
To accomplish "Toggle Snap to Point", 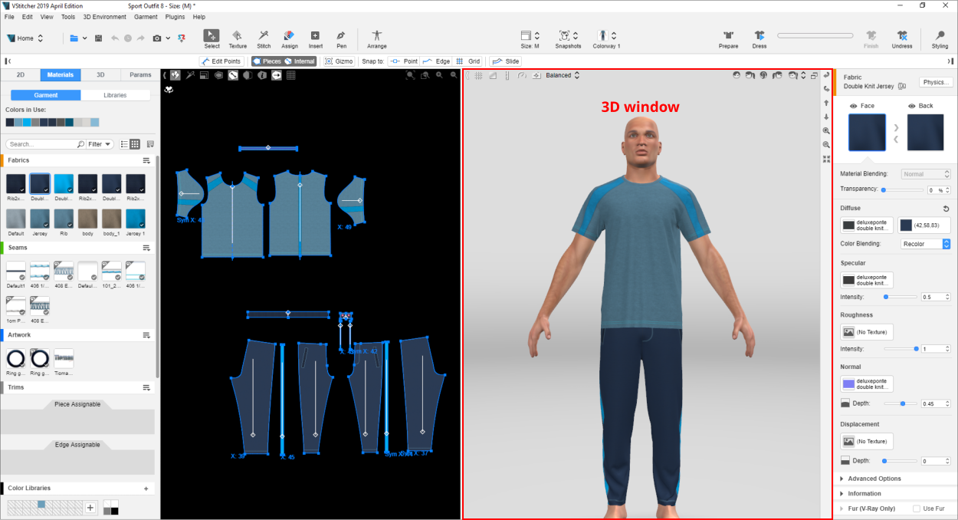I will 404,62.
